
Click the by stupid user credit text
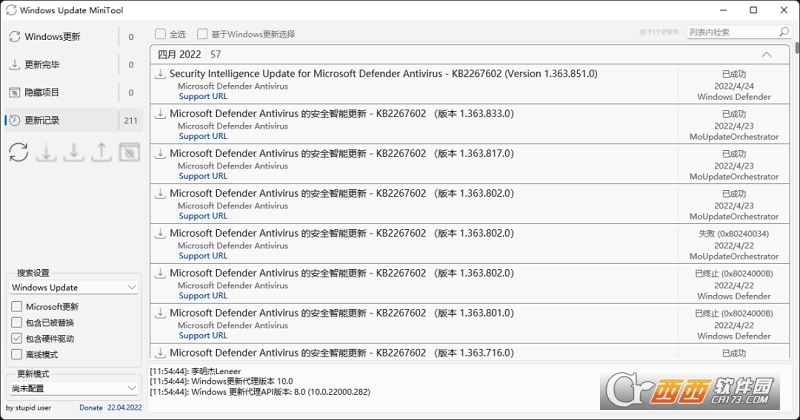pyautogui.click(x=29, y=408)
